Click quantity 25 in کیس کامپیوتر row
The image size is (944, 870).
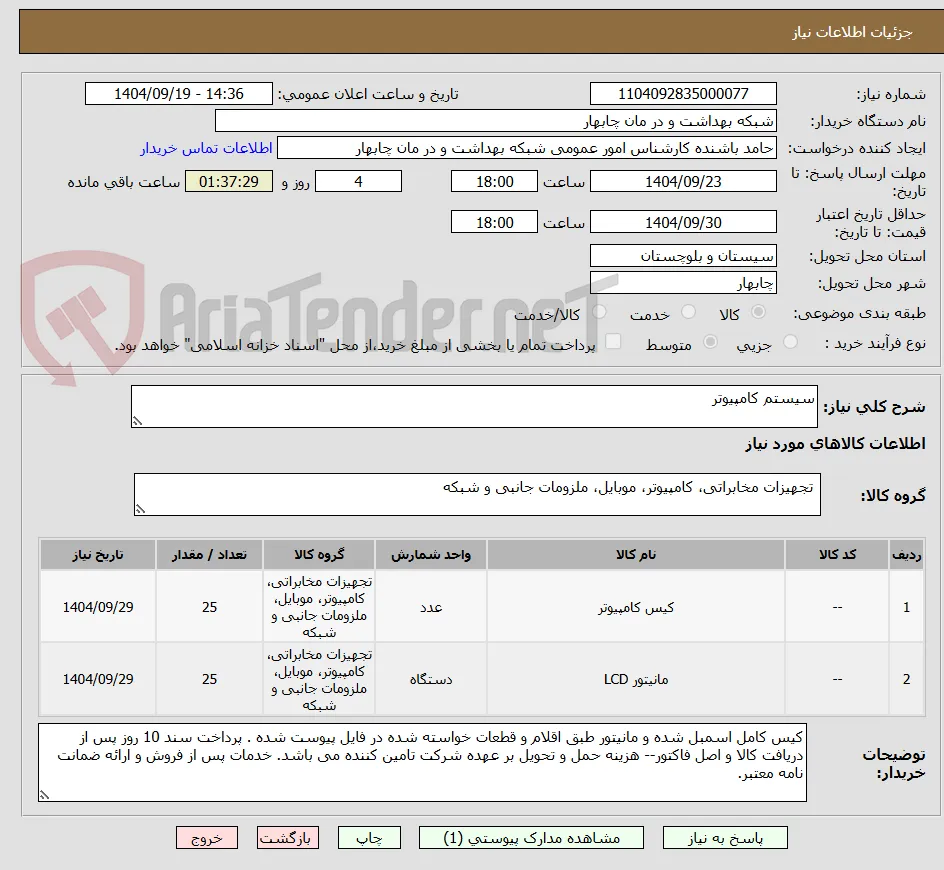click(x=210, y=607)
